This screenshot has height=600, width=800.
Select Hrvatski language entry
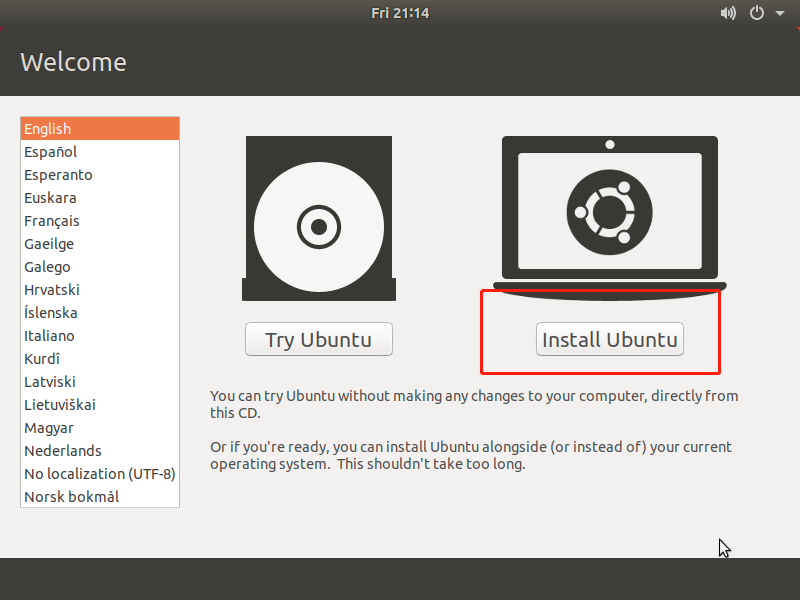(x=100, y=290)
